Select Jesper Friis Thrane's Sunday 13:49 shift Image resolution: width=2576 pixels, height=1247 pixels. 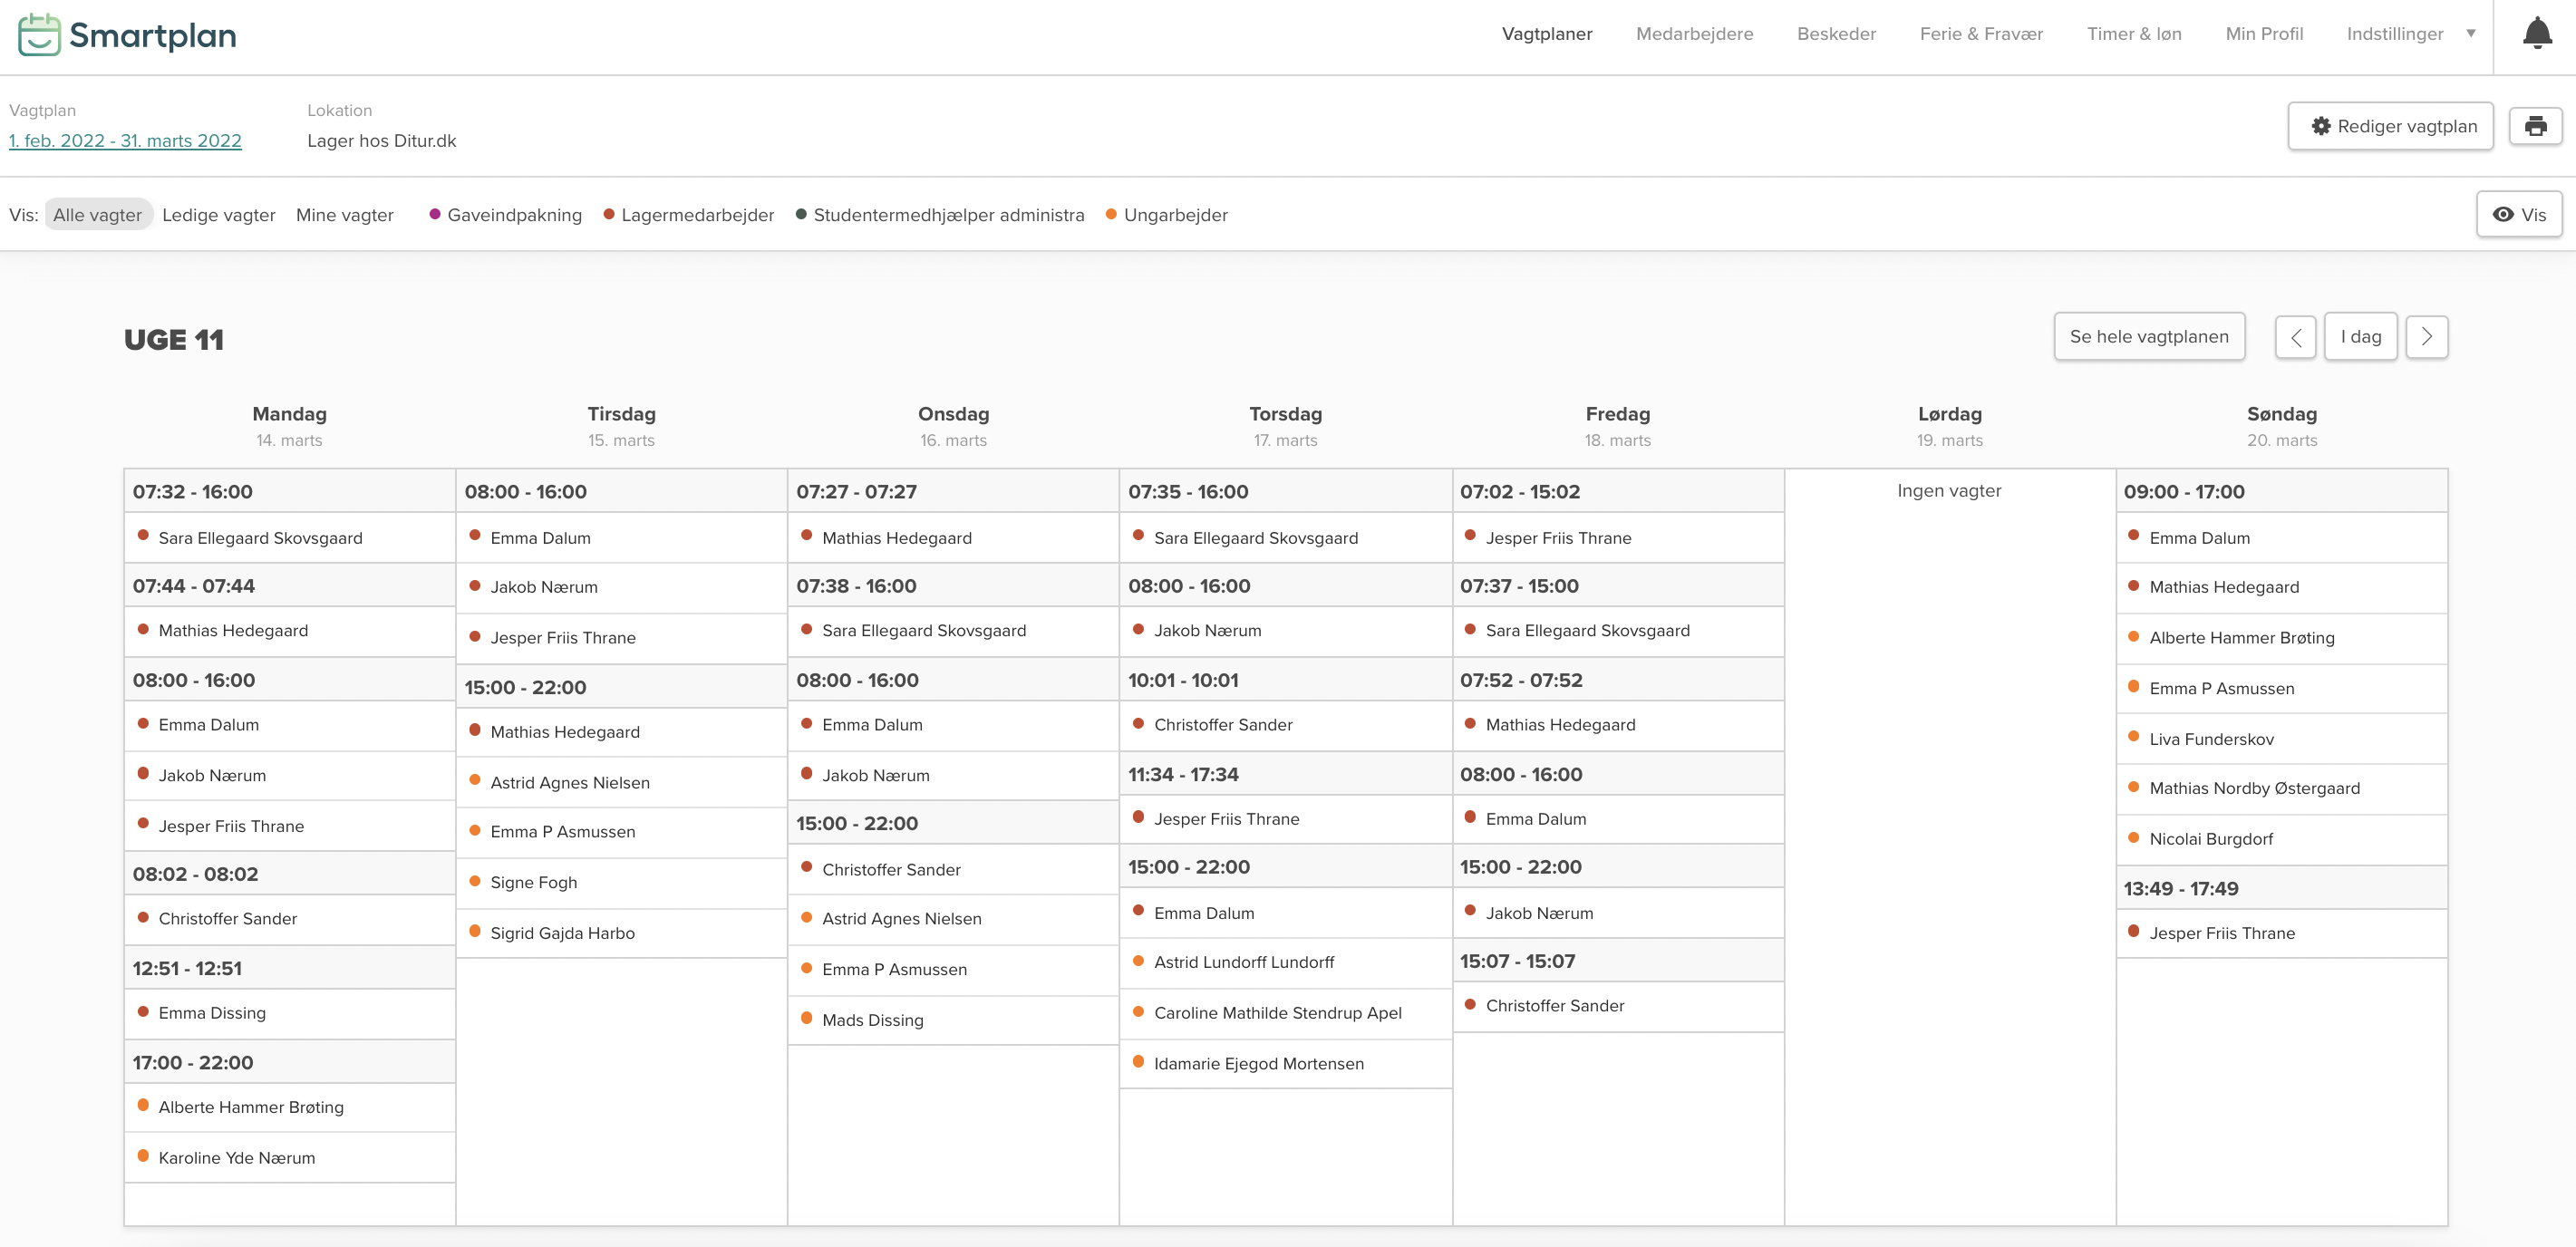point(2222,933)
